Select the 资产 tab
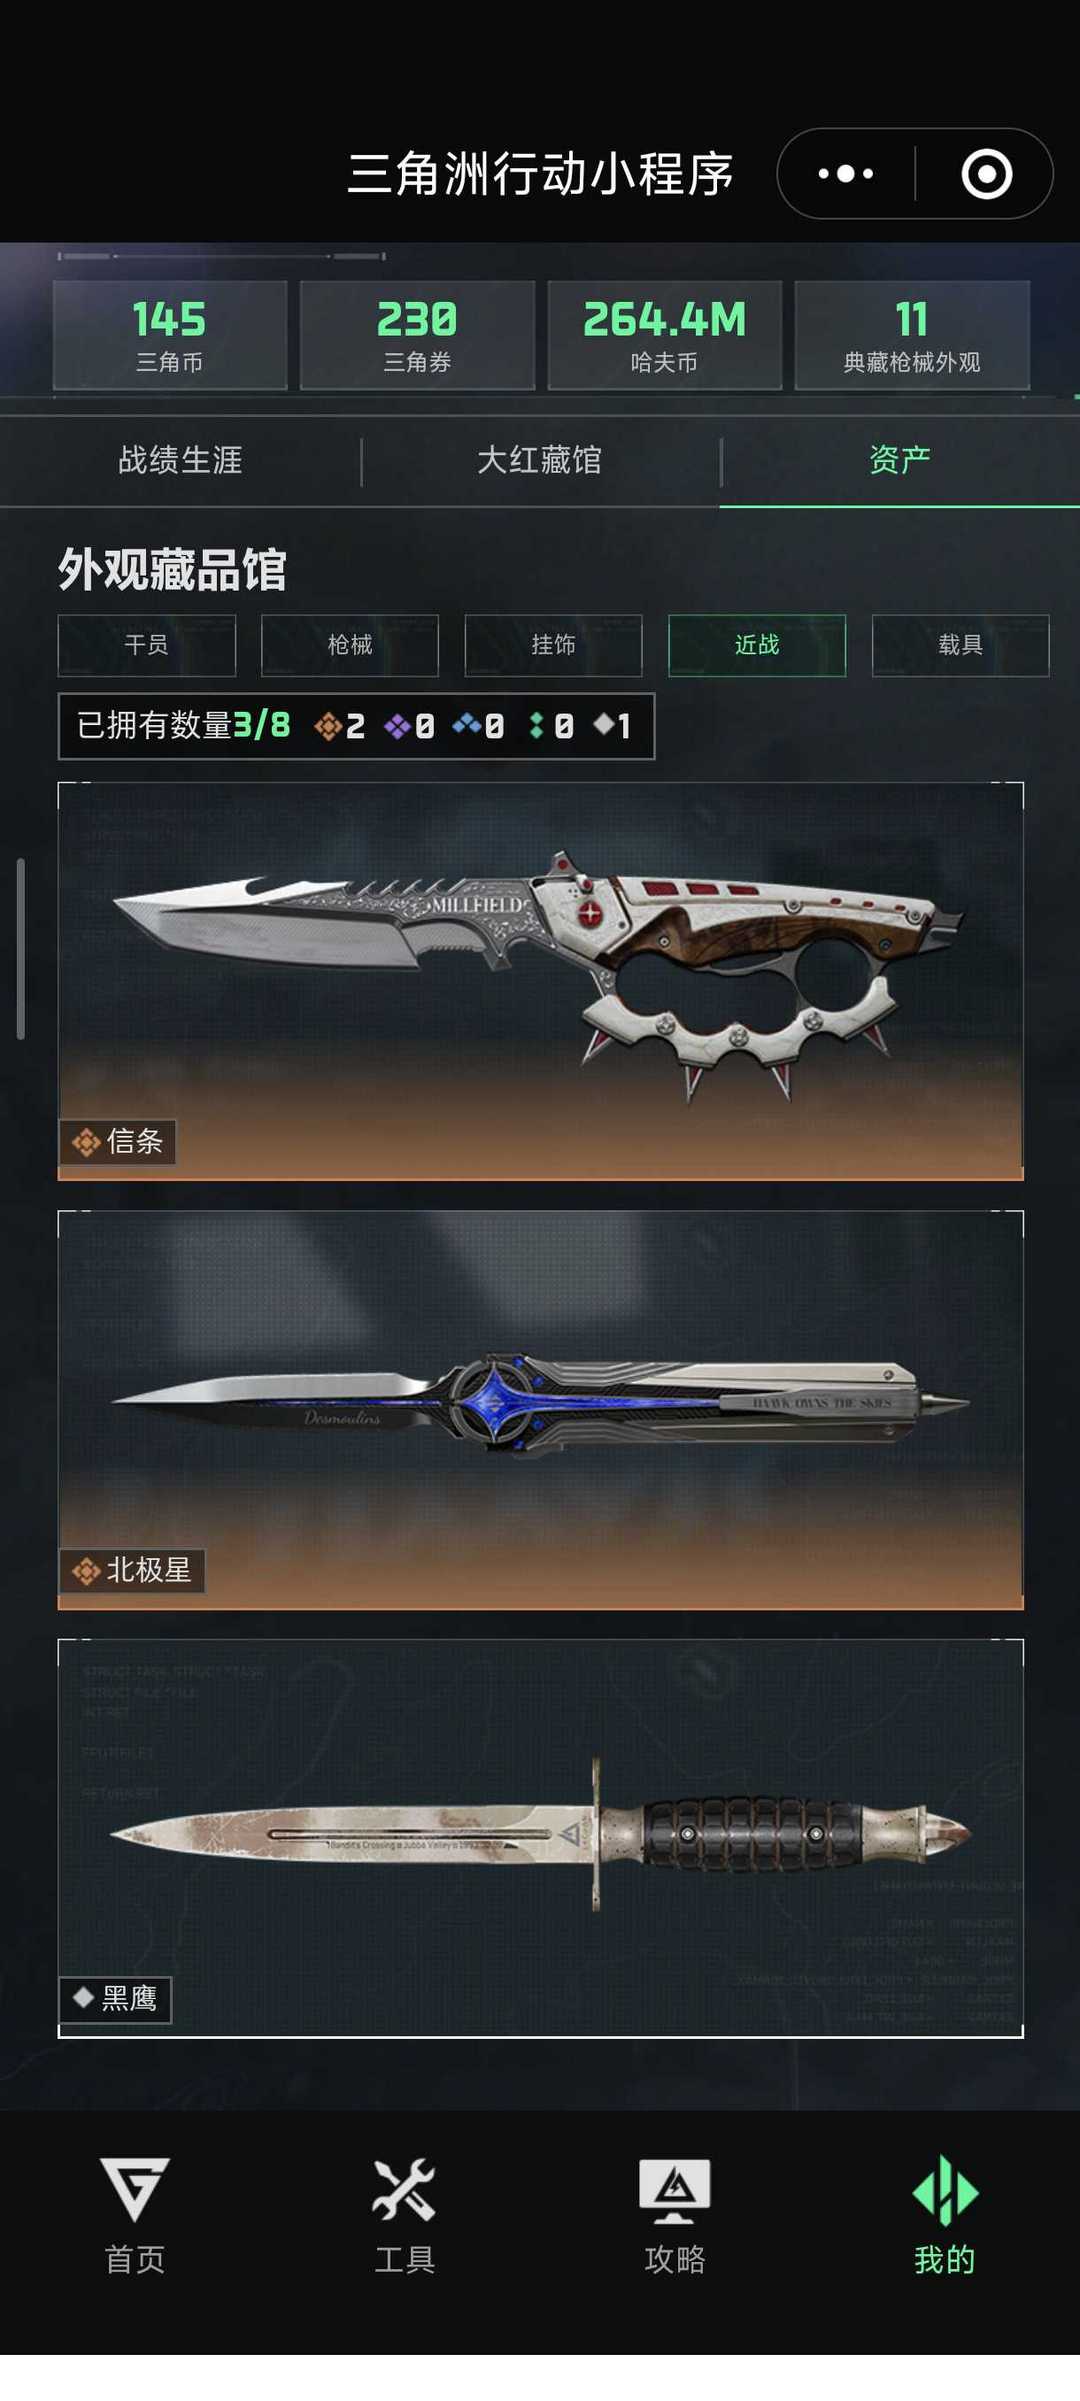This screenshot has width=1080, height=2401. tap(899, 460)
